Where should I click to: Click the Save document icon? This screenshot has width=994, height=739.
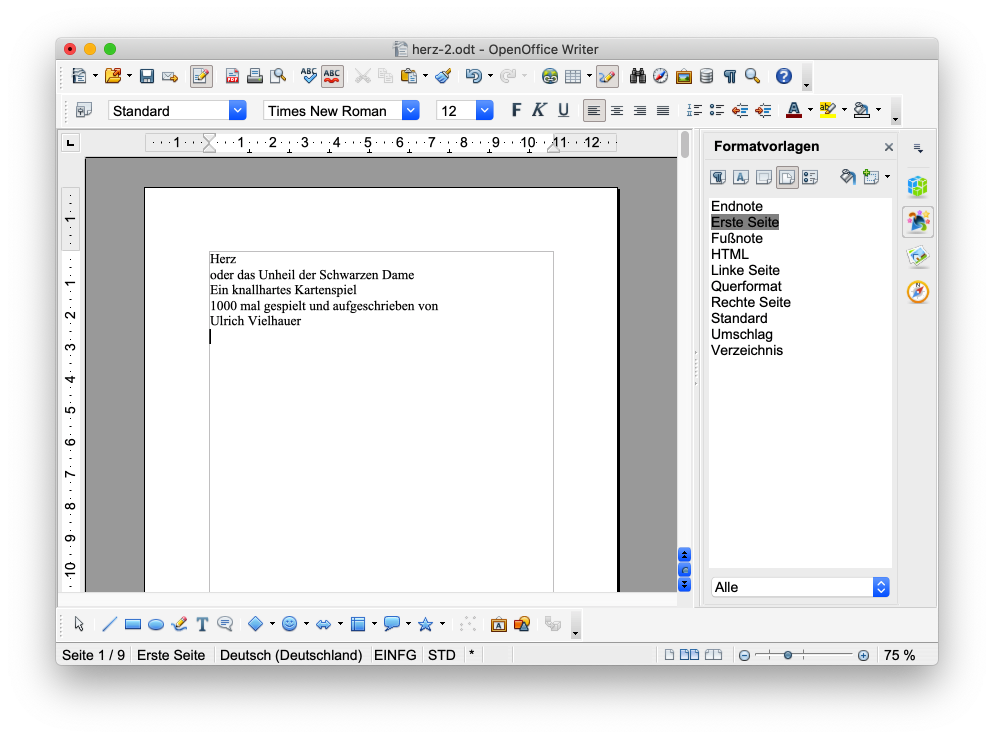[x=147, y=76]
